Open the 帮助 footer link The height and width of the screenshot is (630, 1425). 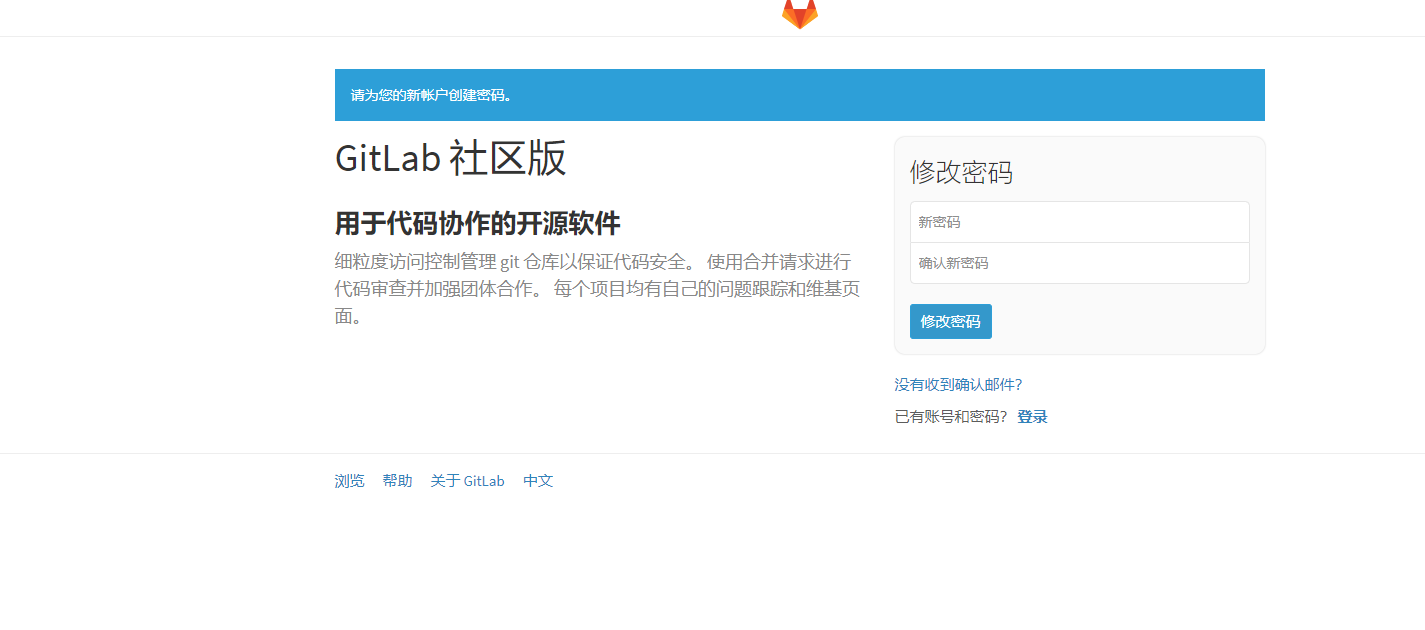[397, 481]
